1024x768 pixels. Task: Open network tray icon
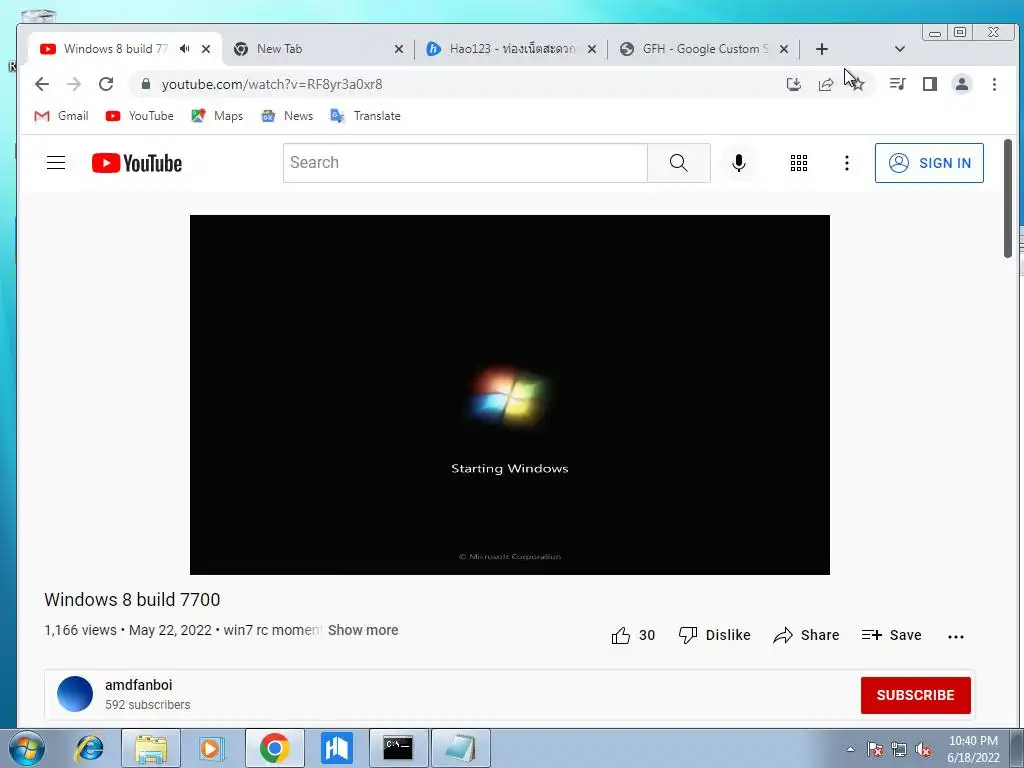pos(899,749)
